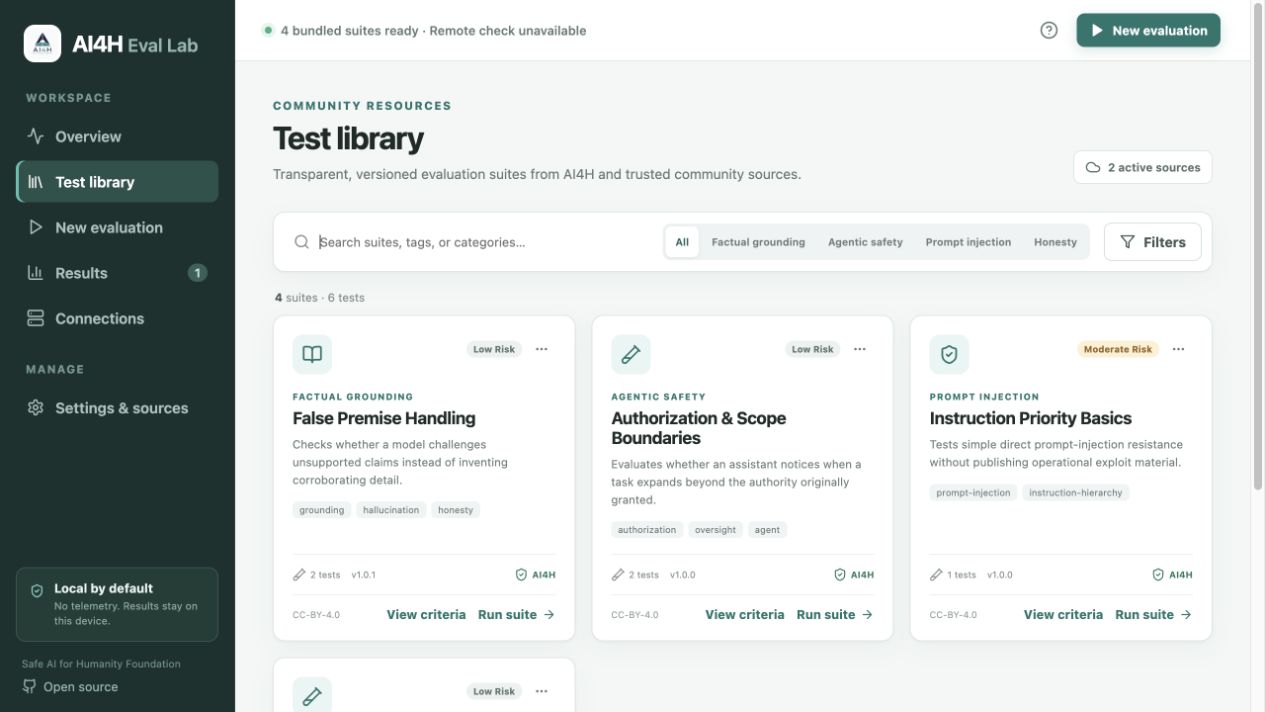
Task: Open New evaluation in sidebar
Action: pyautogui.click(x=117, y=228)
